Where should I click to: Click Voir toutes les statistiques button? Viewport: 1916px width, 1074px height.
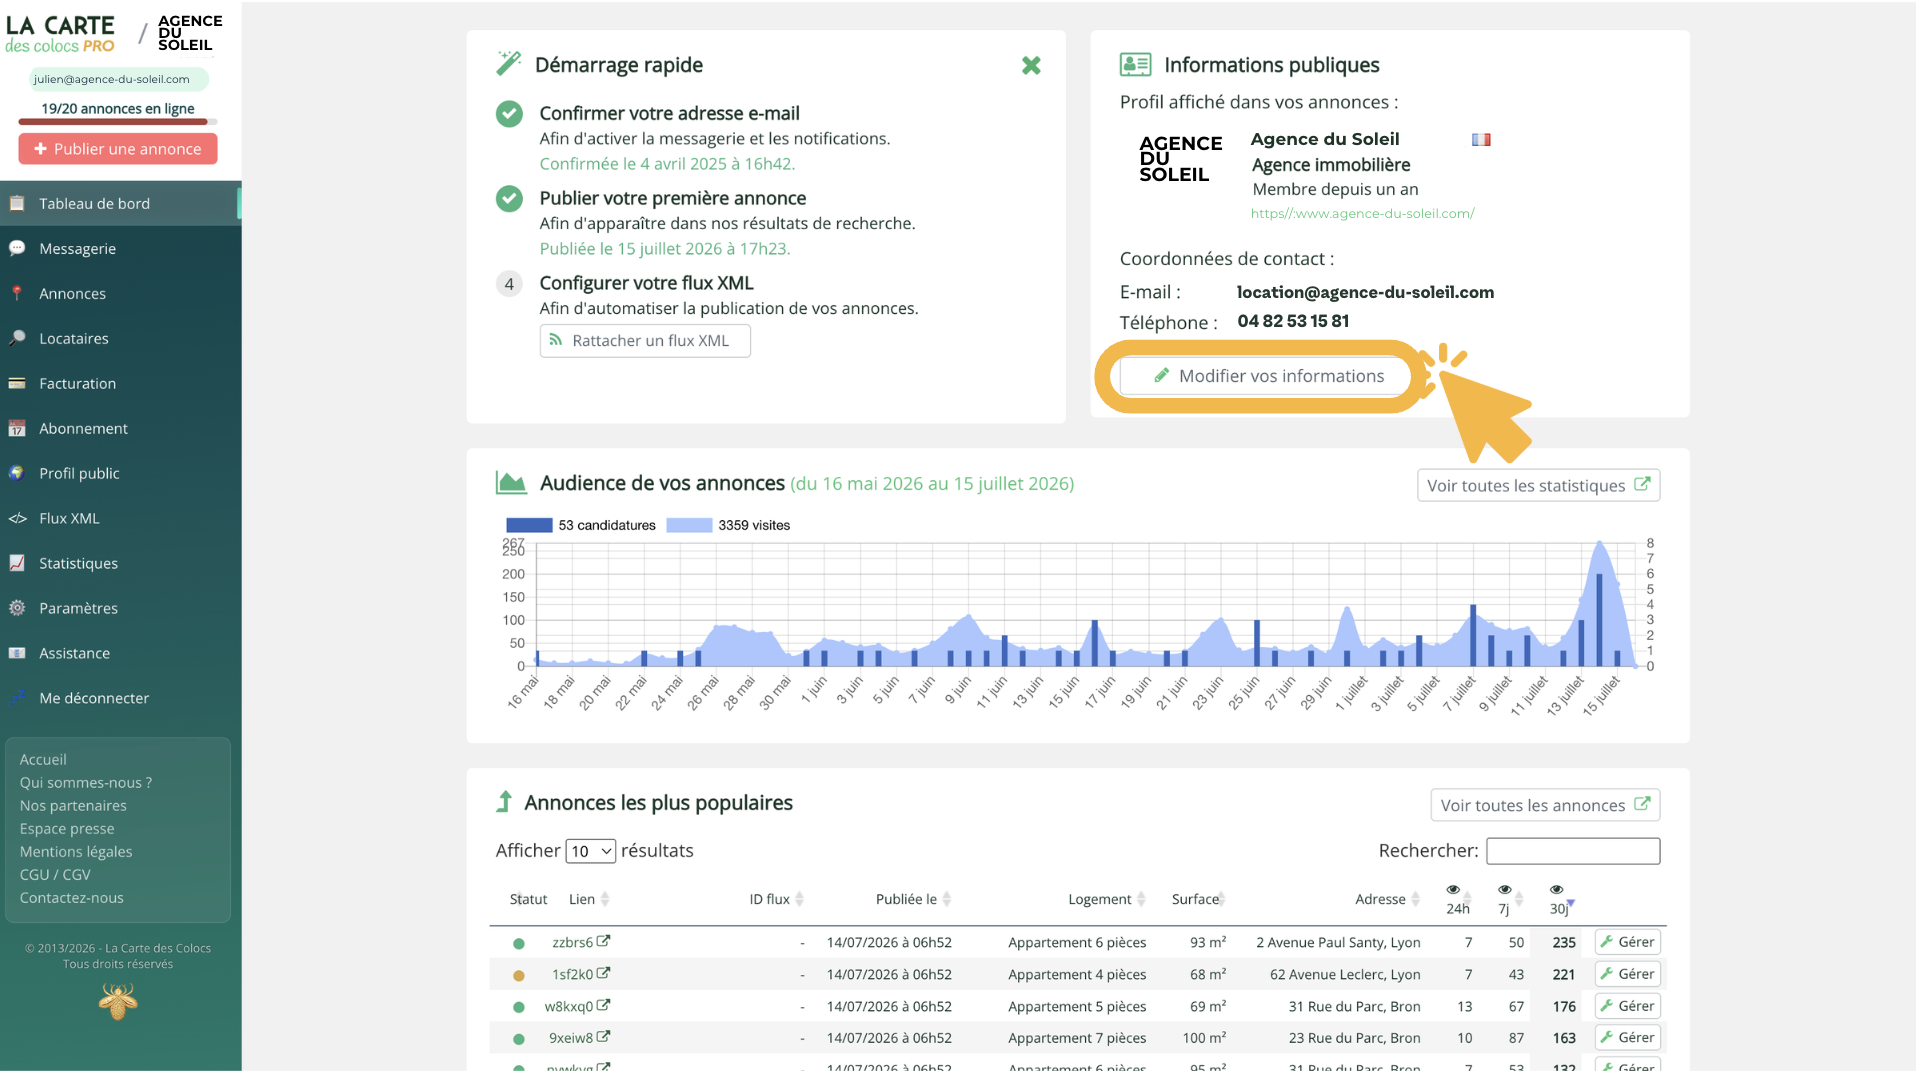coord(1538,485)
